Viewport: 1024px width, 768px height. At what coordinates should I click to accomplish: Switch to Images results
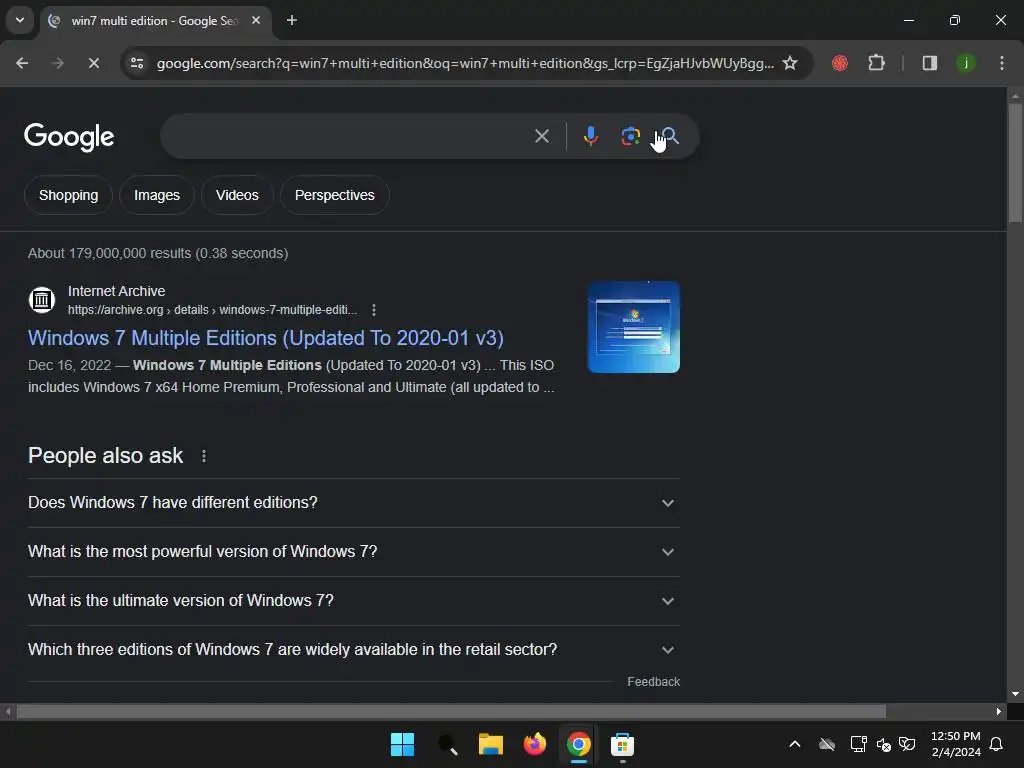click(157, 195)
